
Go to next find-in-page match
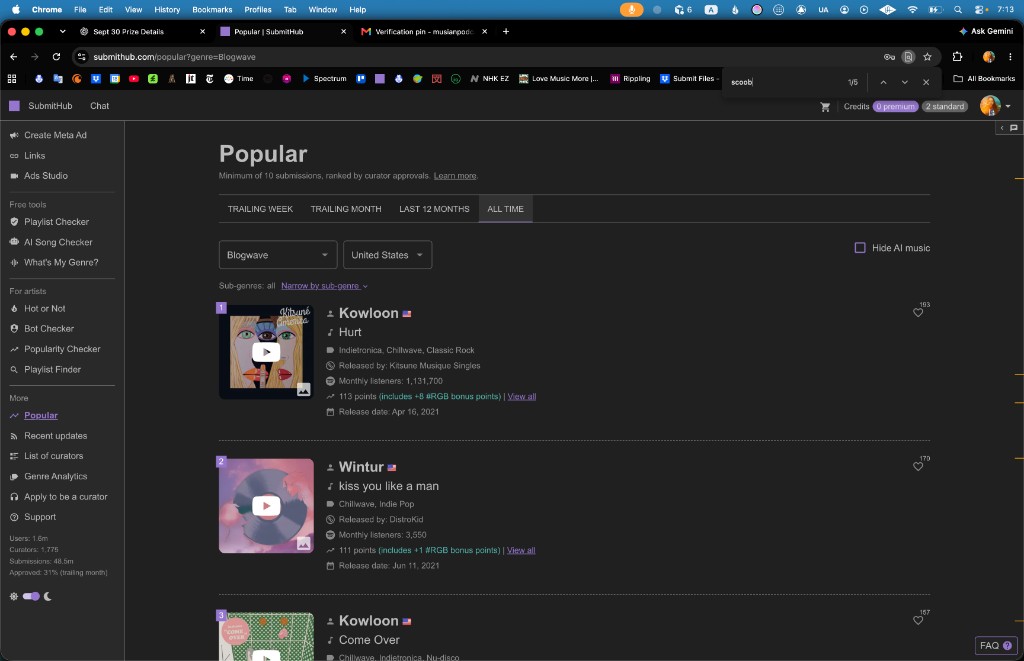tap(904, 82)
